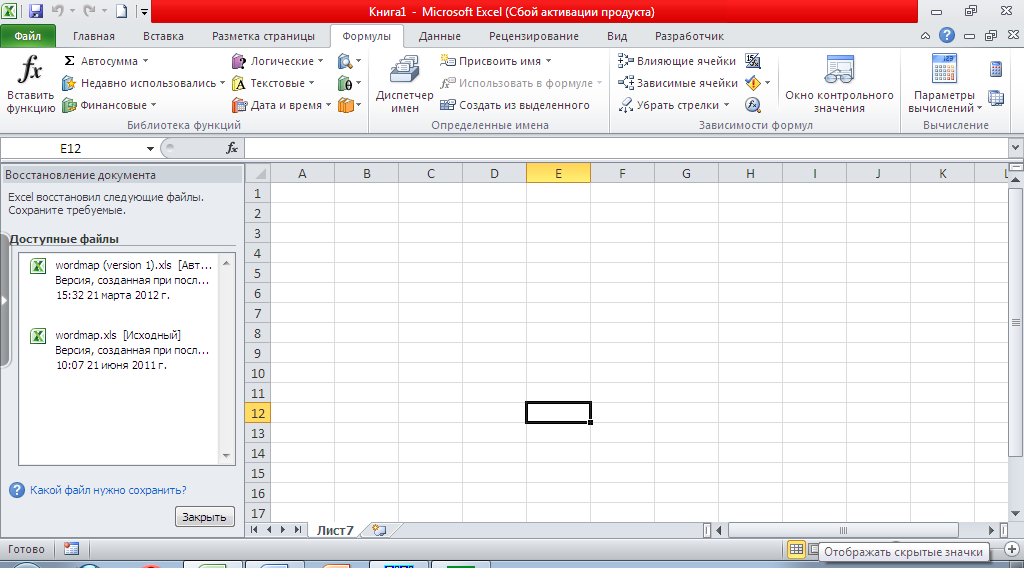
Task: Click the Evaluate Formula magnifier icon
Action: pos(753,105)
